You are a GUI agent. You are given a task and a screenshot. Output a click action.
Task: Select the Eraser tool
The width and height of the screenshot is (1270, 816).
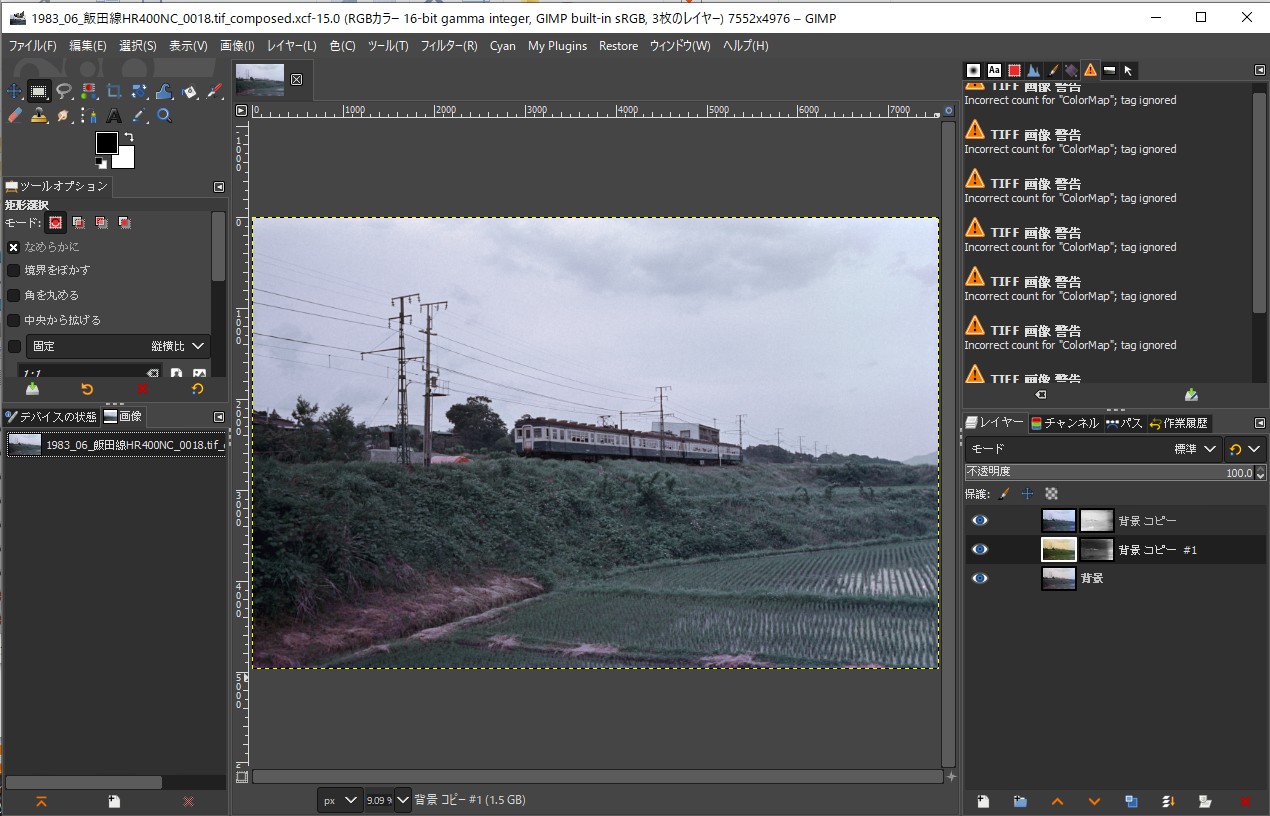coord(14,116)
